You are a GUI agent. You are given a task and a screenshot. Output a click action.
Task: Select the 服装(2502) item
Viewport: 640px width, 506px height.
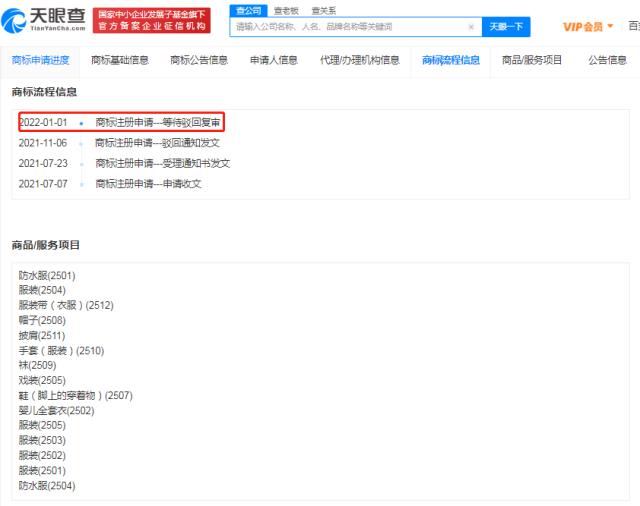(42, 455)
